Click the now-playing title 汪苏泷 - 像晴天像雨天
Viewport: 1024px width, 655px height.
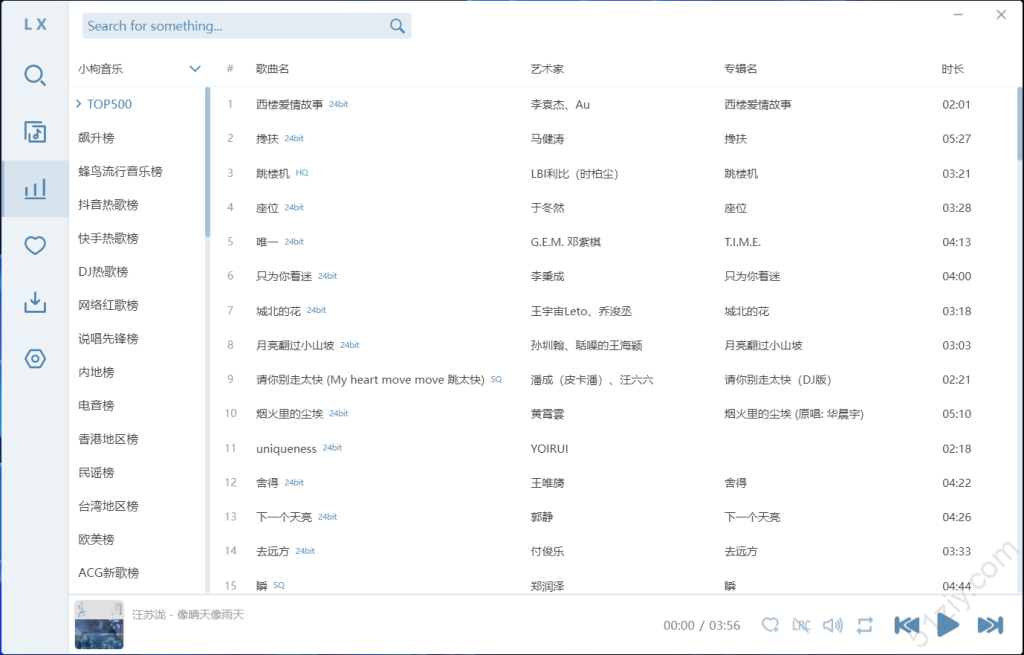click(188, 615)
